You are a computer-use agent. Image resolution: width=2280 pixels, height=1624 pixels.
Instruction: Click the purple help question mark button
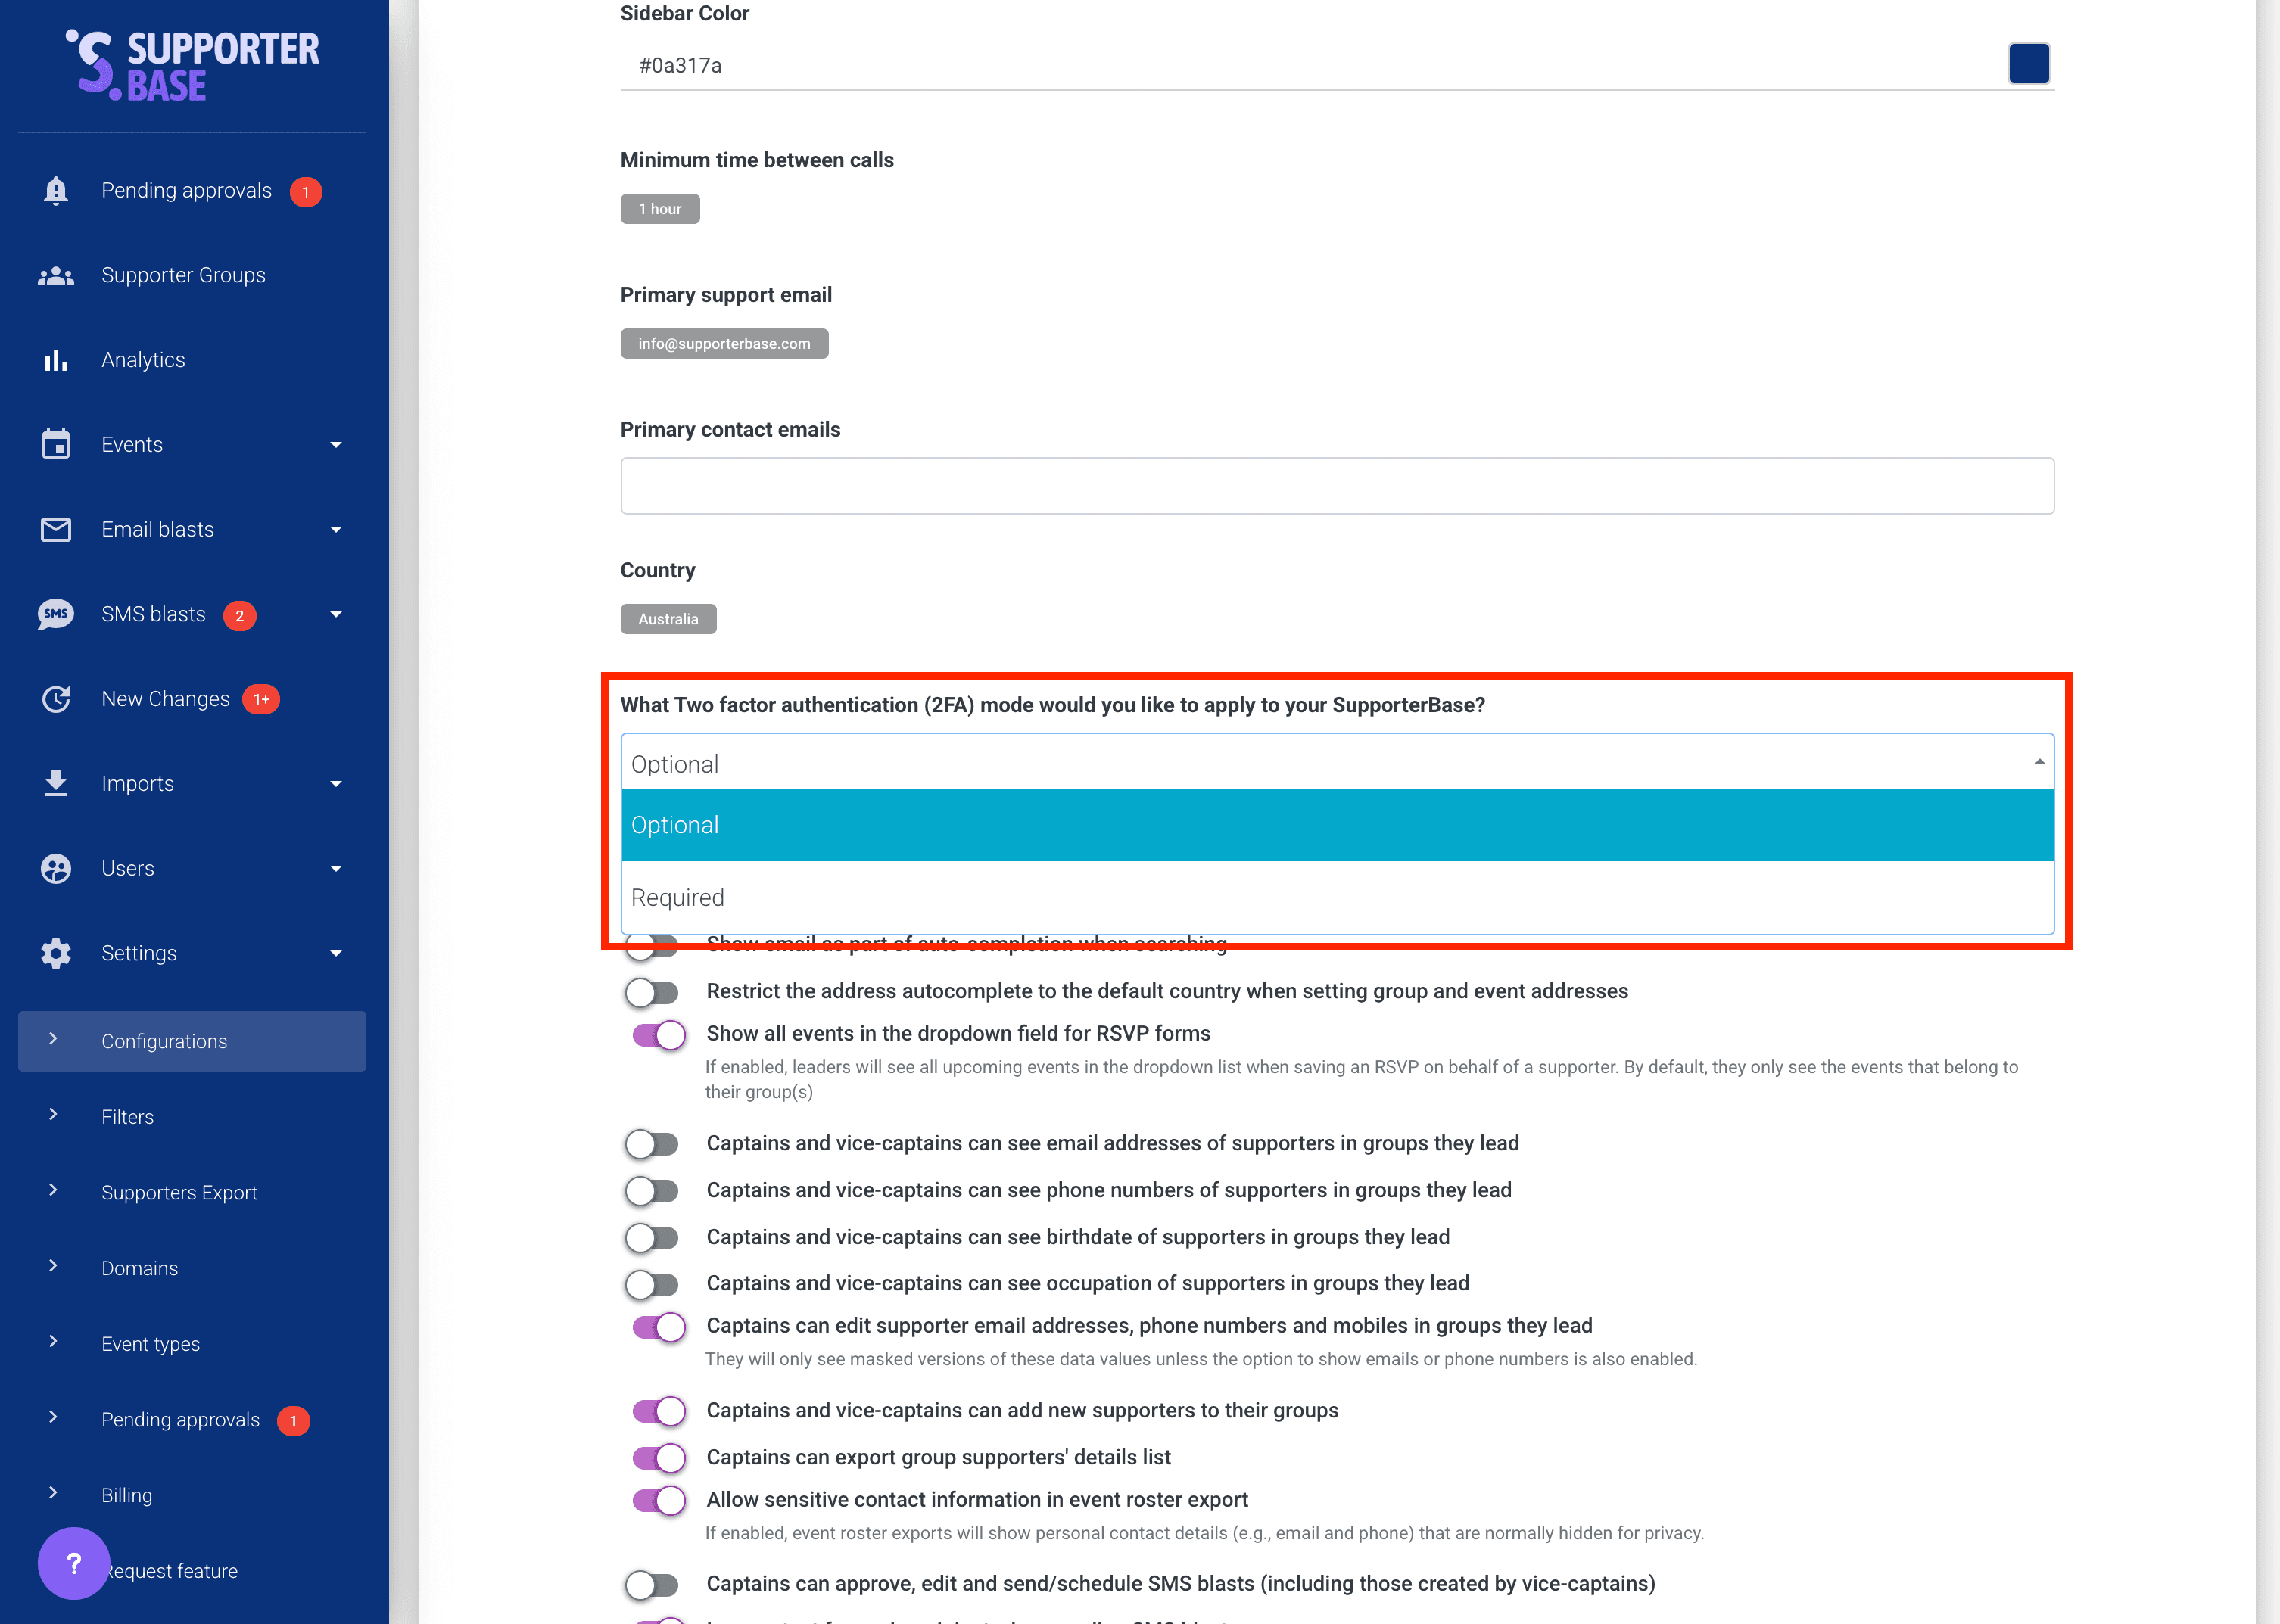click(73, 1563)
